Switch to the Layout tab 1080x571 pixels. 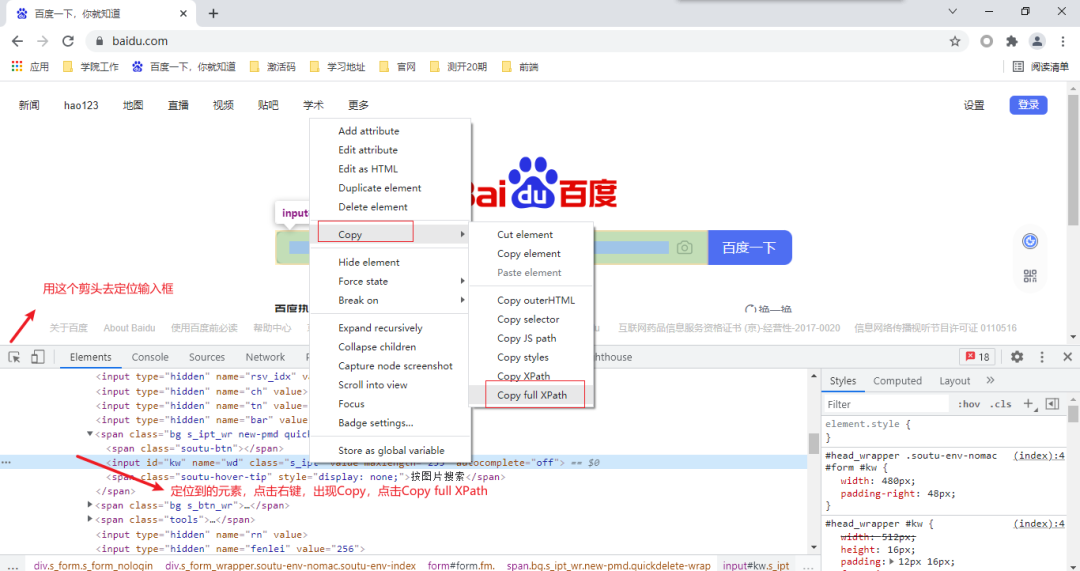pos(955,380)
